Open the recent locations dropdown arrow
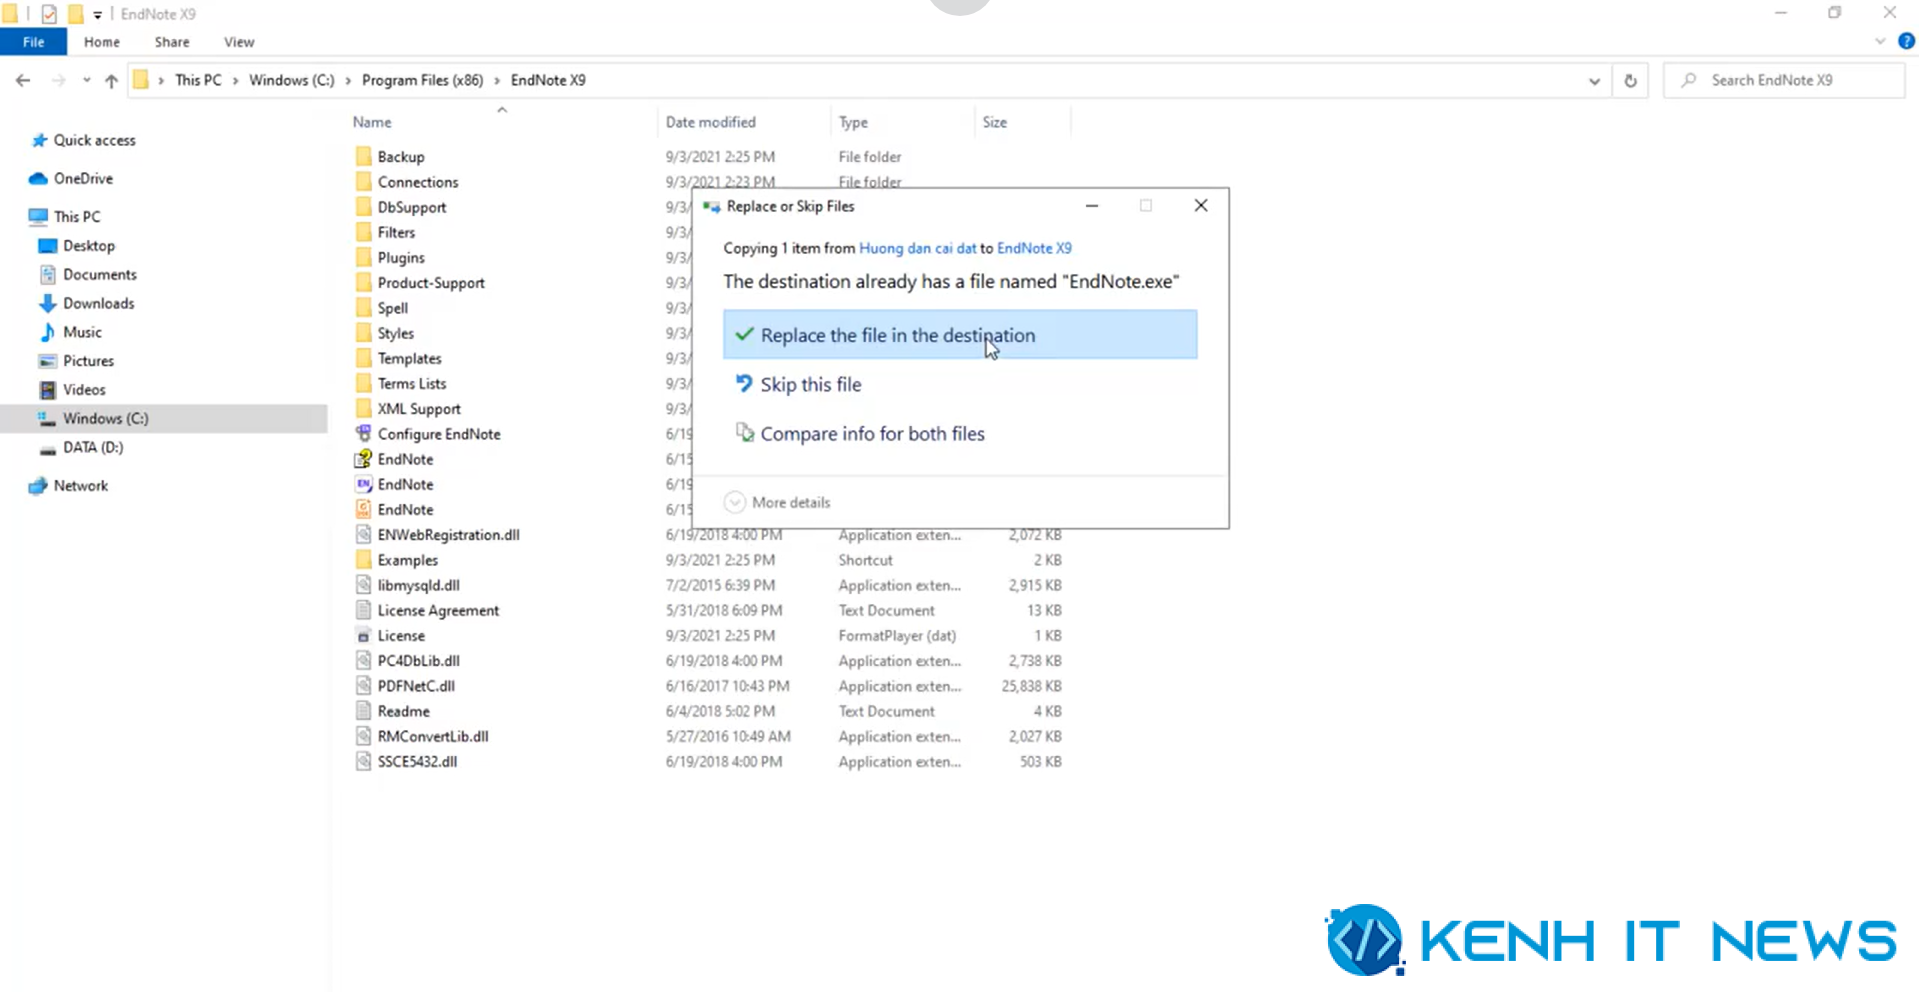This screenshot has width=1919, height=992. 87,80
